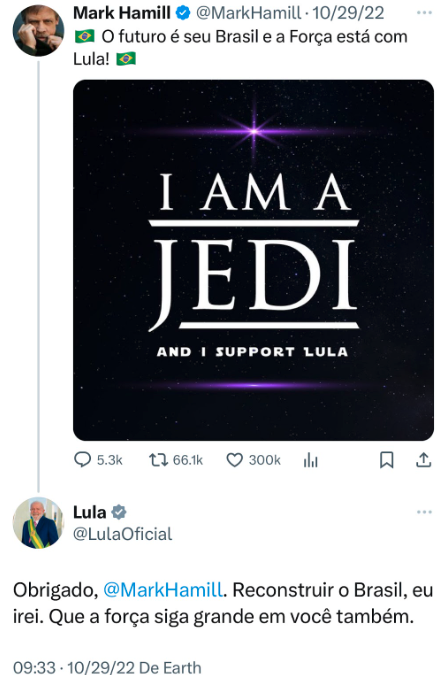Viewport: 446px width, 675px height.
Task: Click the Mark Hamill display name
Action: click(122, 13)
